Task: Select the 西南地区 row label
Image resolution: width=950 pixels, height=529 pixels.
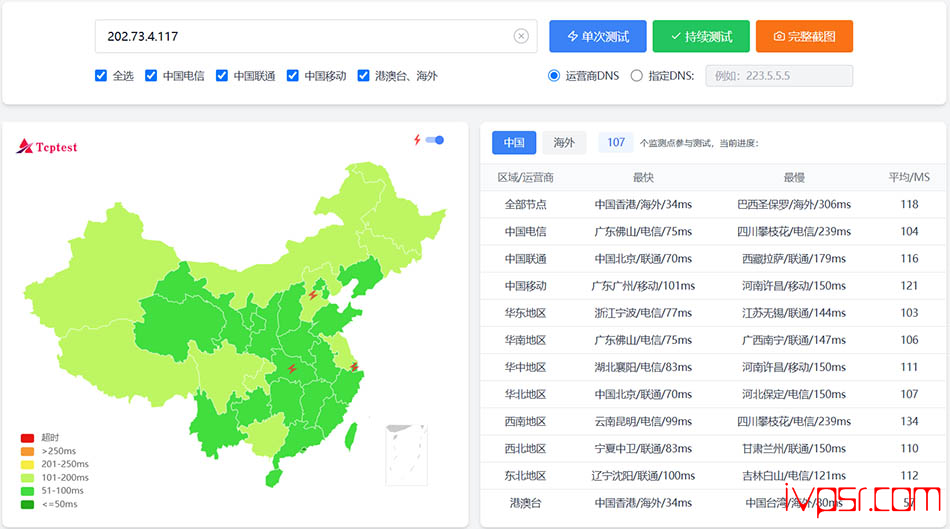Action: (x=525, y=422)
